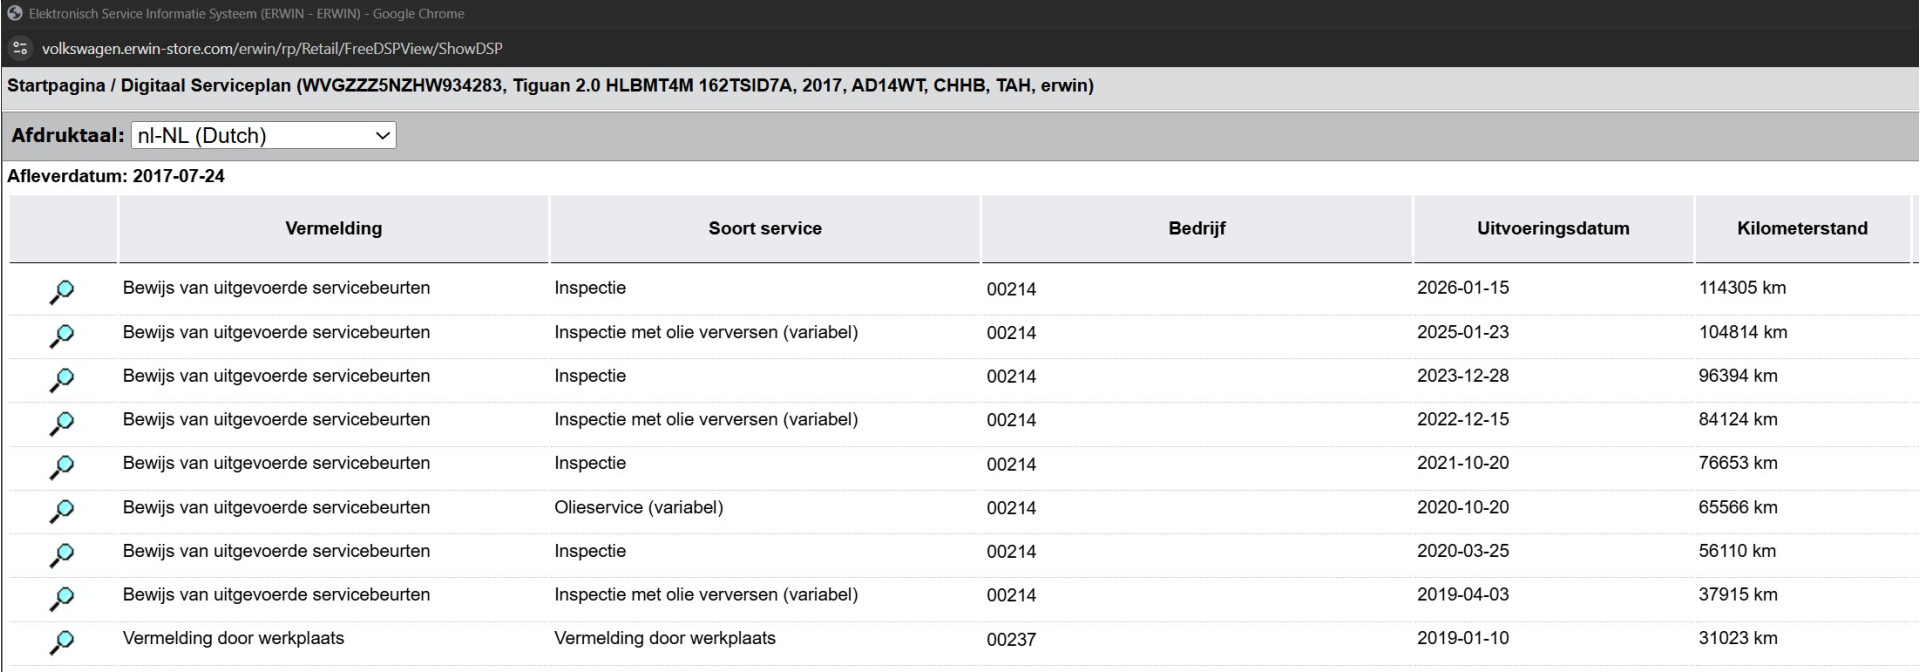1920x672 pixels.
Task: Click the Soort service column header
Action: 765,228
